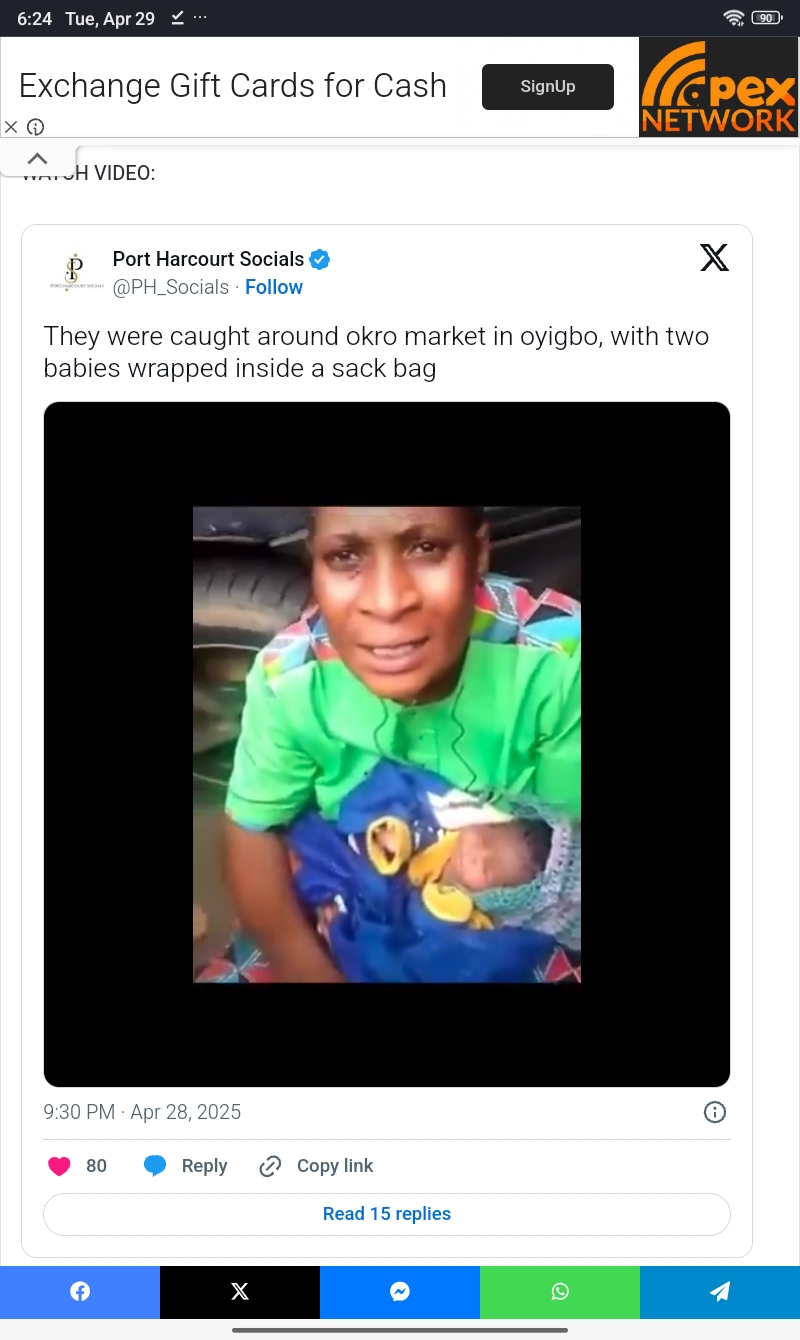The height and width of the screenshot is (1340, 800).
Task: Share article on X bottom bar
Action: [x=240, y=1292]
